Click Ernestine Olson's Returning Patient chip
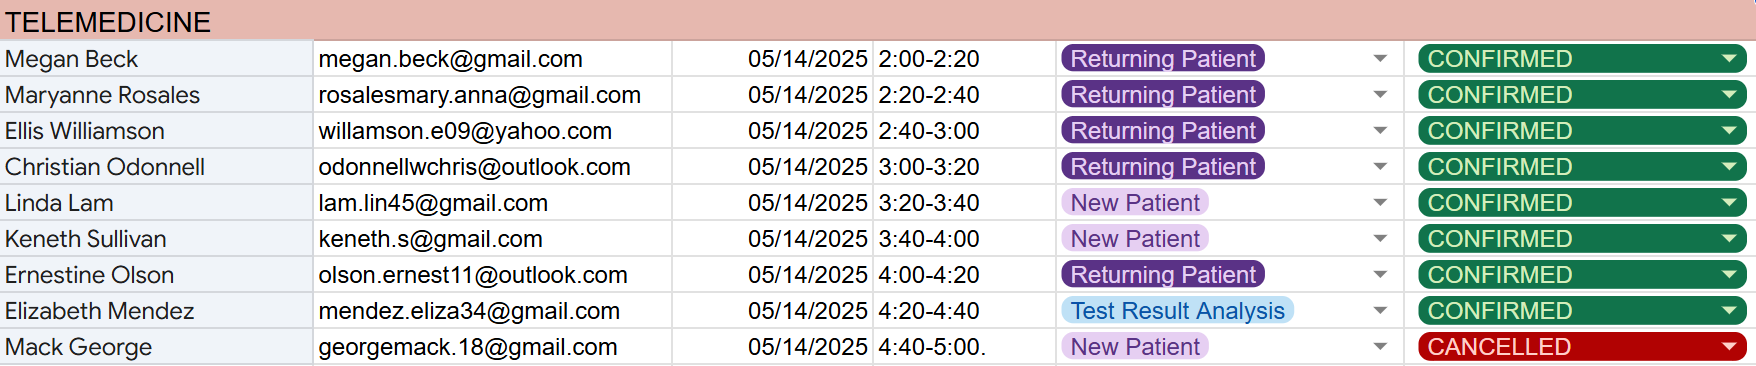This screenshot has height=366, width=1756. [x=1163, y=275]
